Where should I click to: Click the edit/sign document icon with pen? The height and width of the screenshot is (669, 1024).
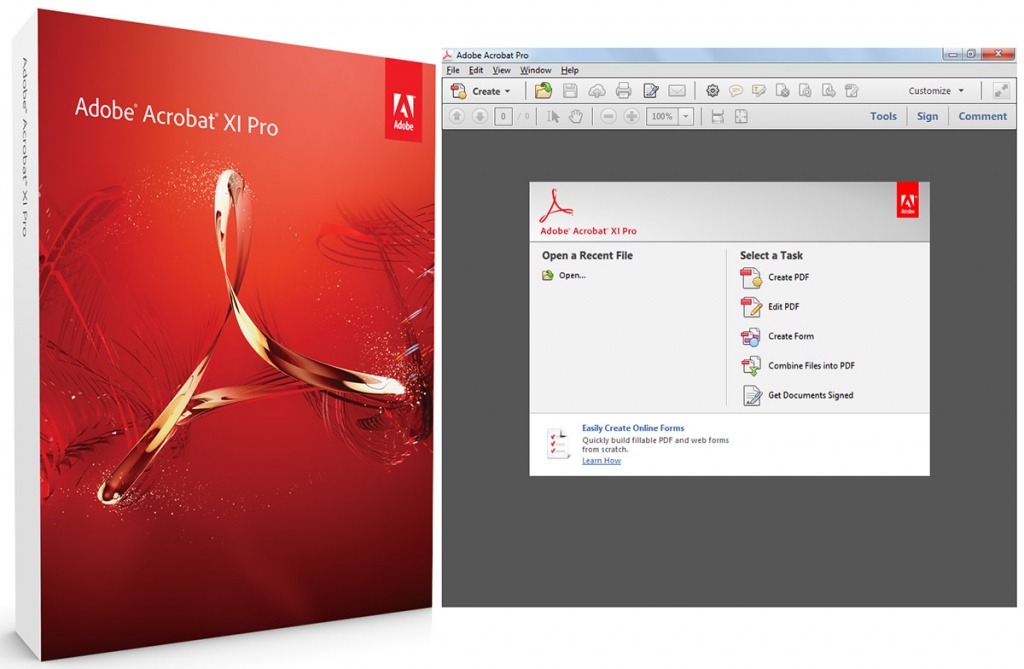coord(650,91)
